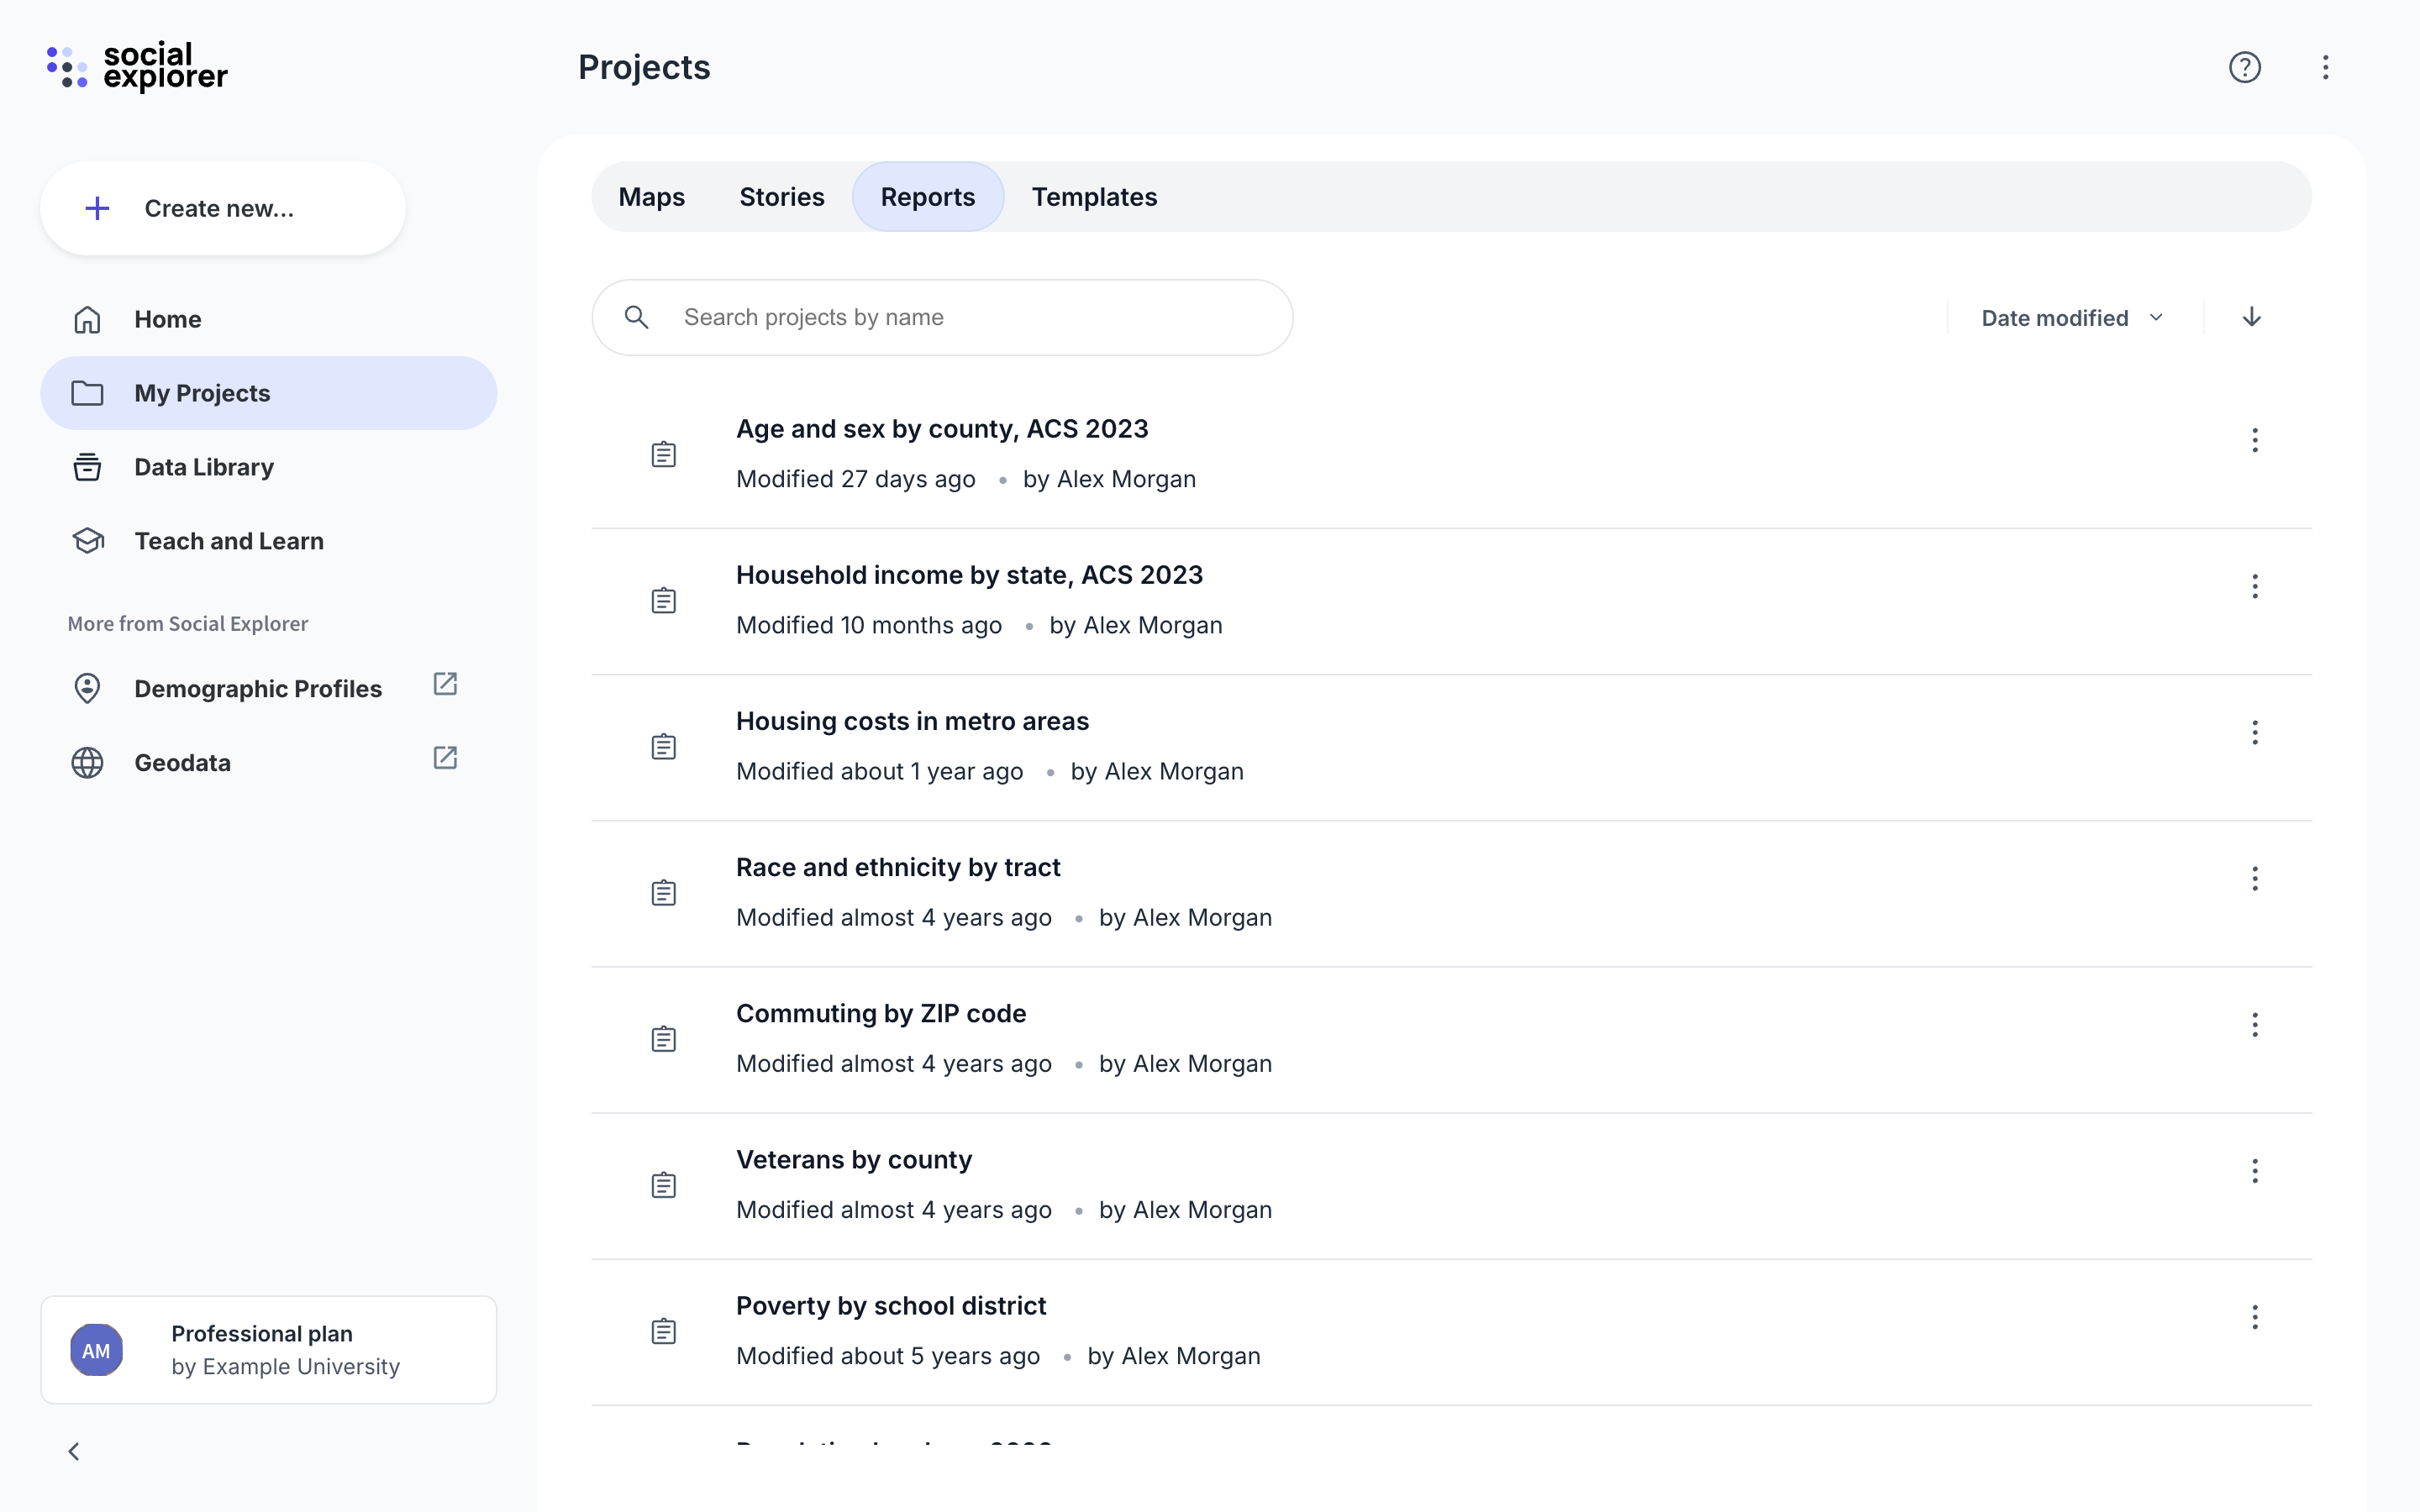Expand the Date modified sort dropdown
The image size is (2420, 1512).
coord(2073,318)
